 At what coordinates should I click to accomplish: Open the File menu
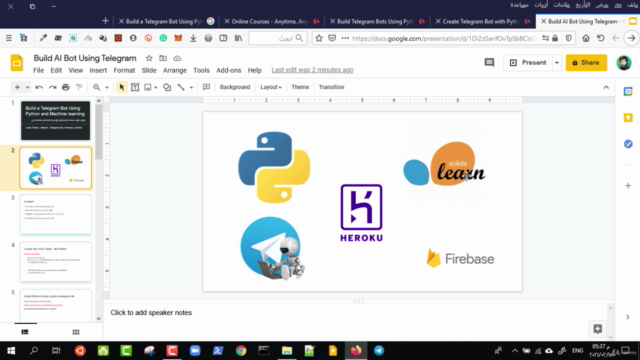click(x=38, y=70)
